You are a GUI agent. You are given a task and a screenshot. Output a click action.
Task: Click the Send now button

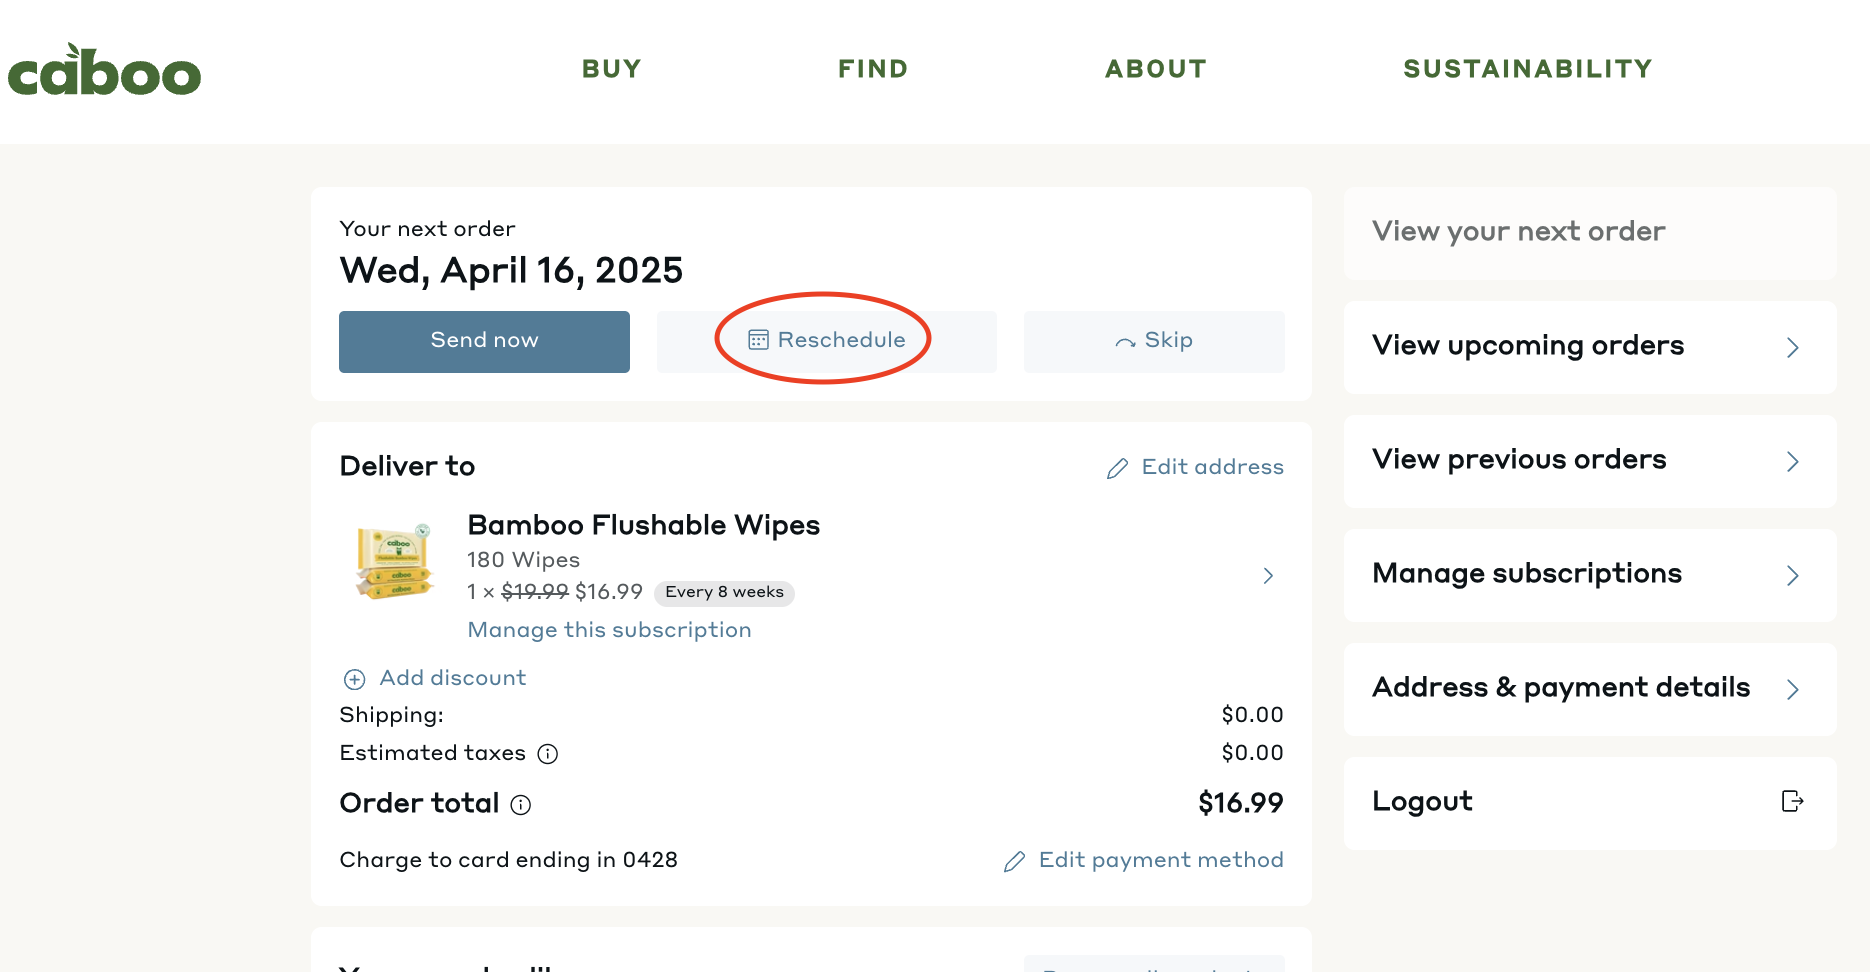(x=484, y=341)
